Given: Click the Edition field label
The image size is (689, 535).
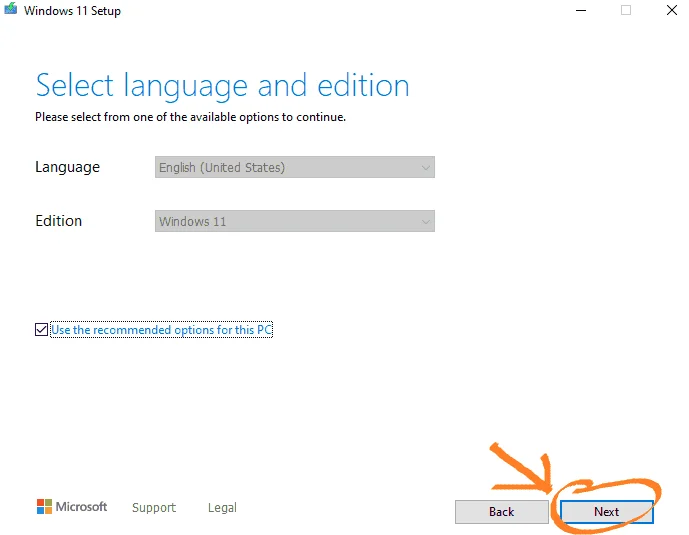Looking at the screenshot, I should coord(58,221).
